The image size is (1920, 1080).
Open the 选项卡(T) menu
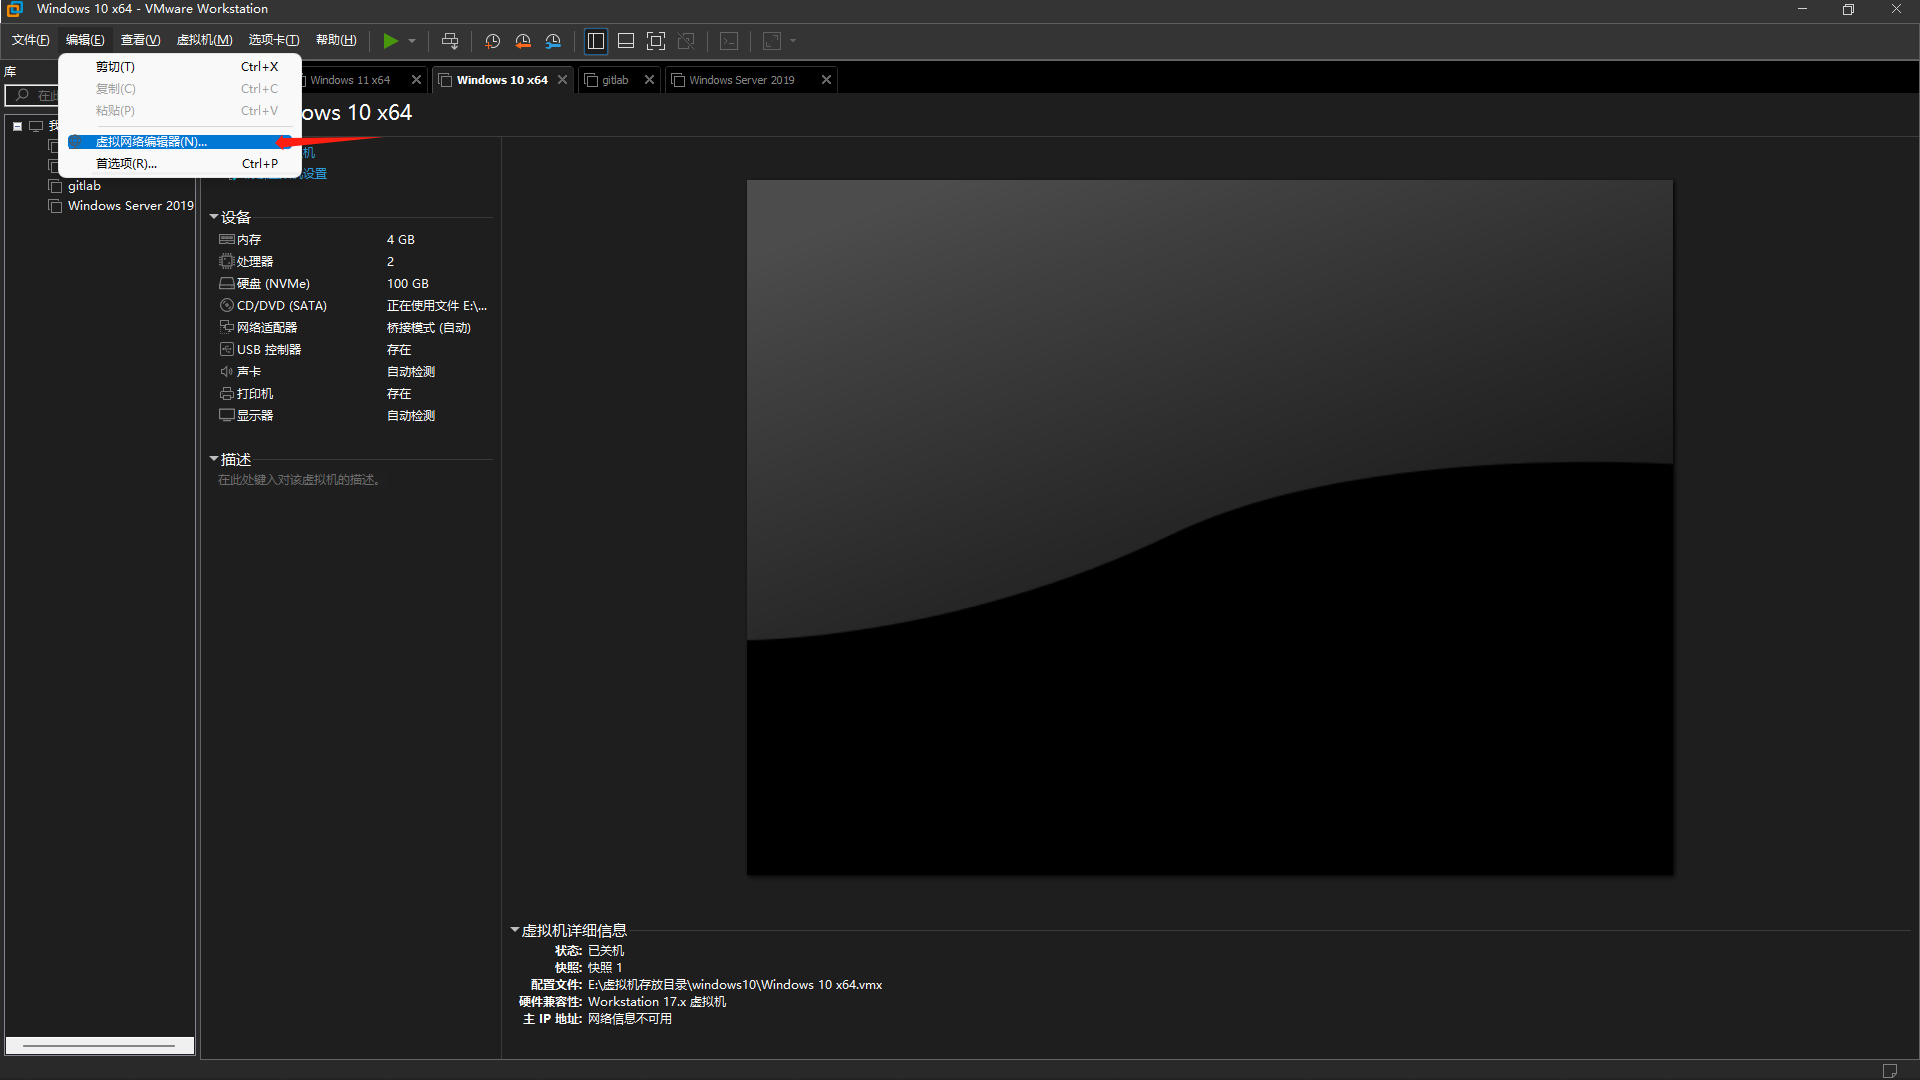(273, 40)
